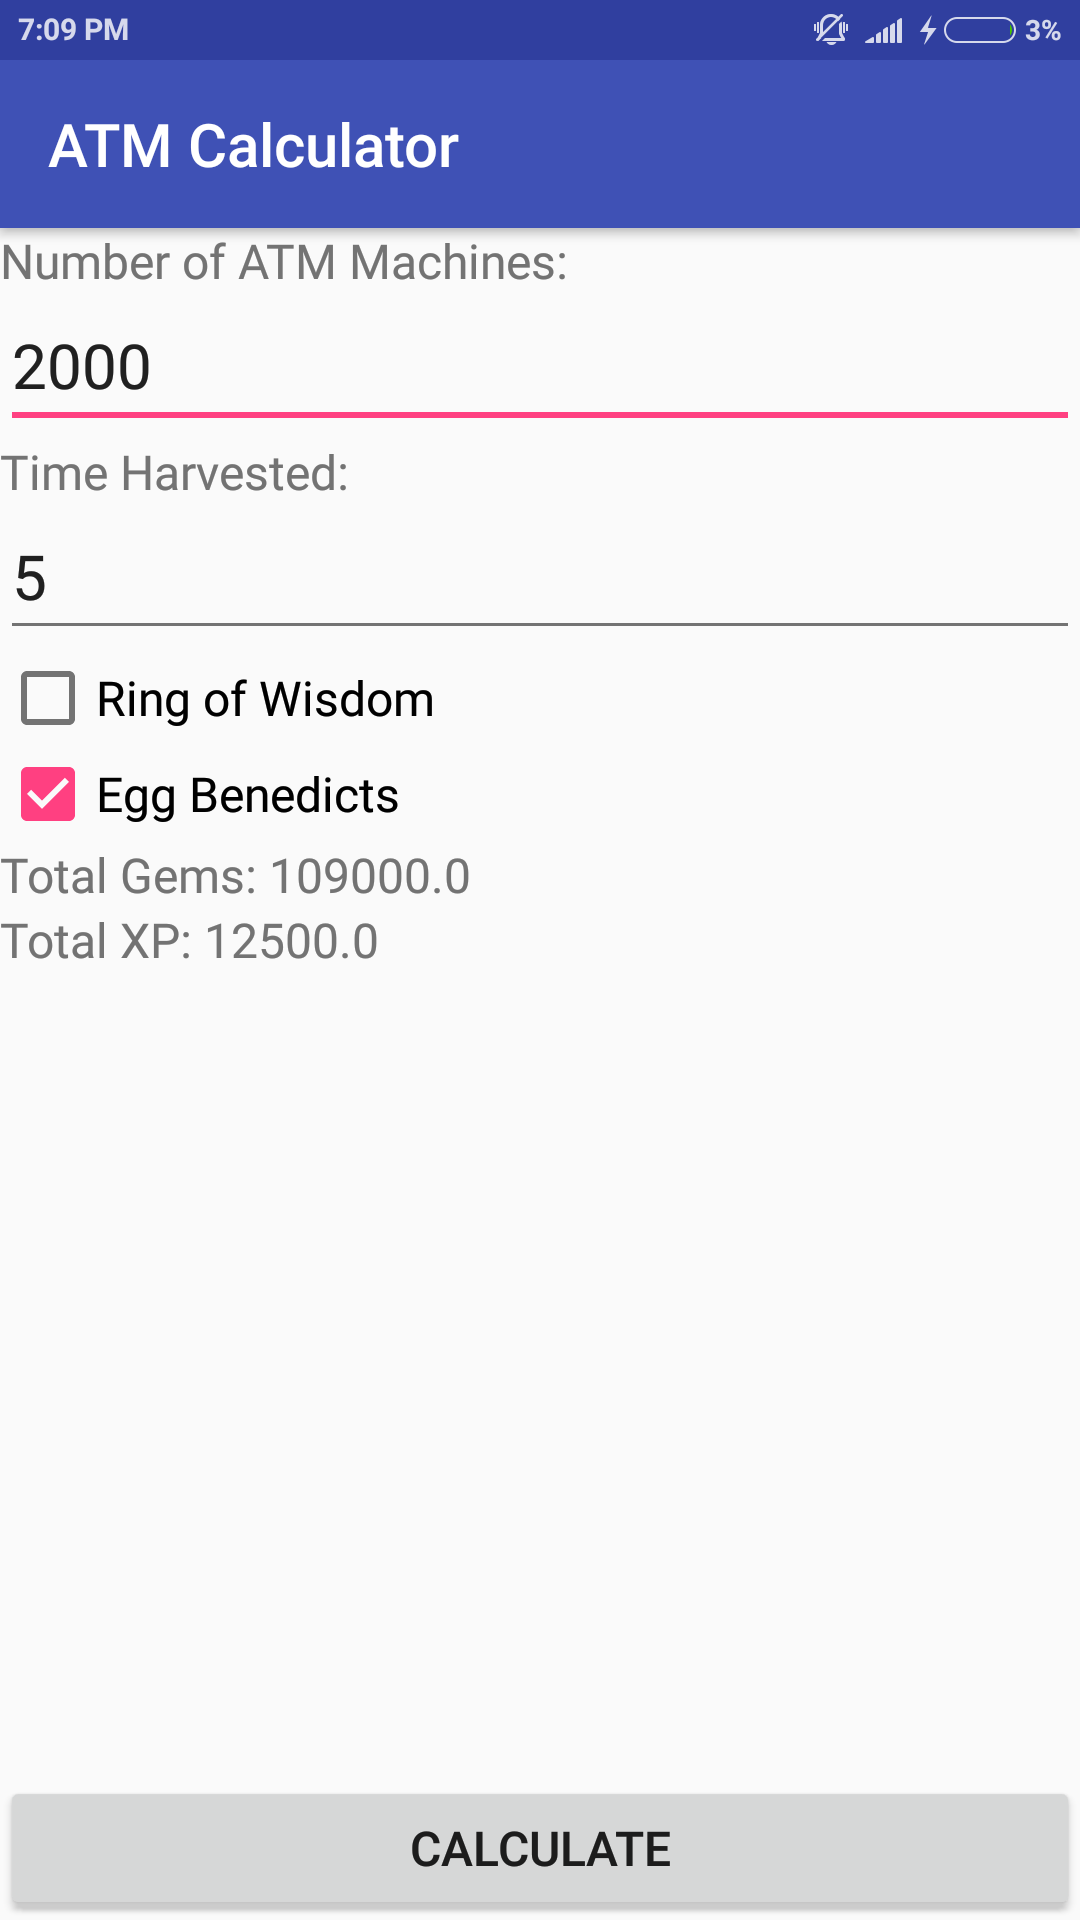Tap the Total Gems result text
Viewport: 1080px width, 1920px height.
(235, 876)
